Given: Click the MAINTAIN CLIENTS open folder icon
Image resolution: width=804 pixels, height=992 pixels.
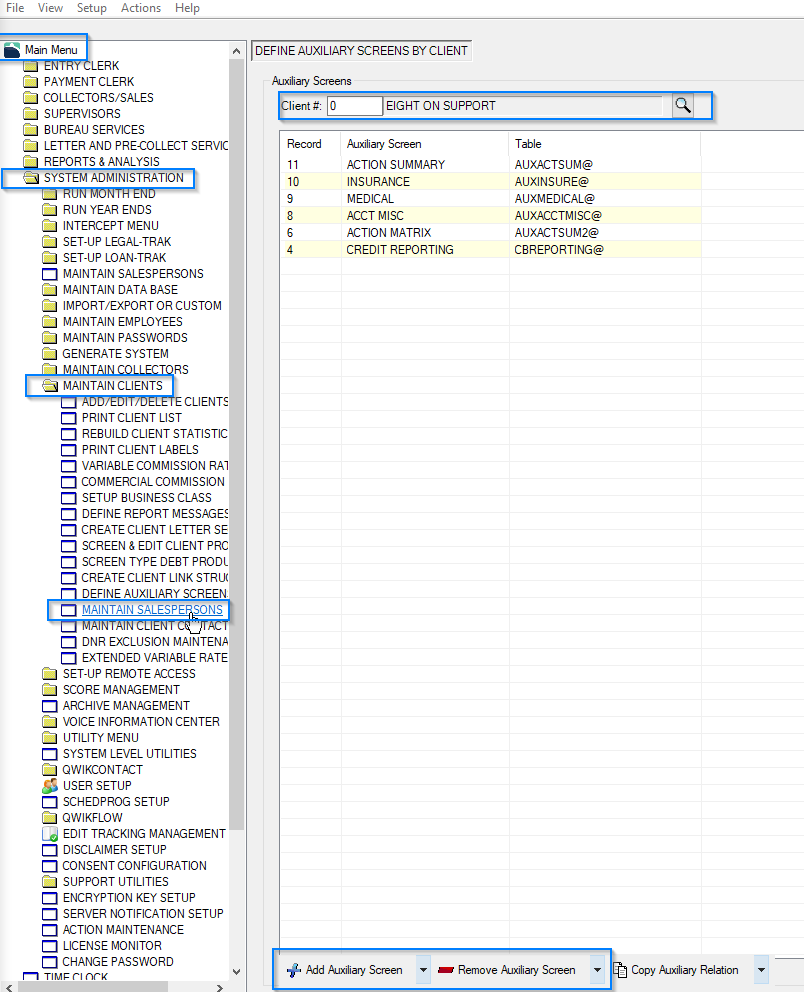Looking at the screenshot, I should (x=50, y=385).
